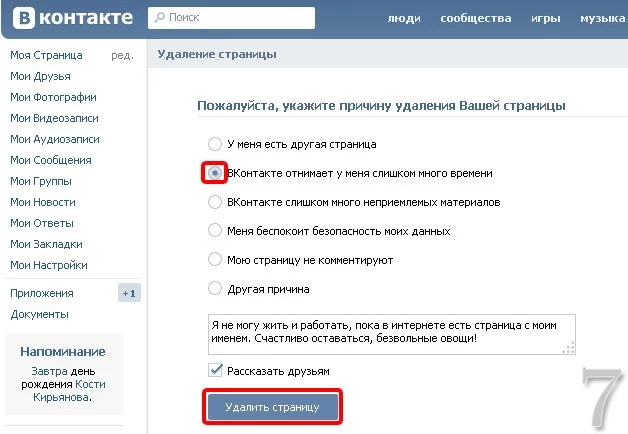This screenshot has width=628, height=434.
Task: Click the VKontakte logo icon
Action: [24, 18]
